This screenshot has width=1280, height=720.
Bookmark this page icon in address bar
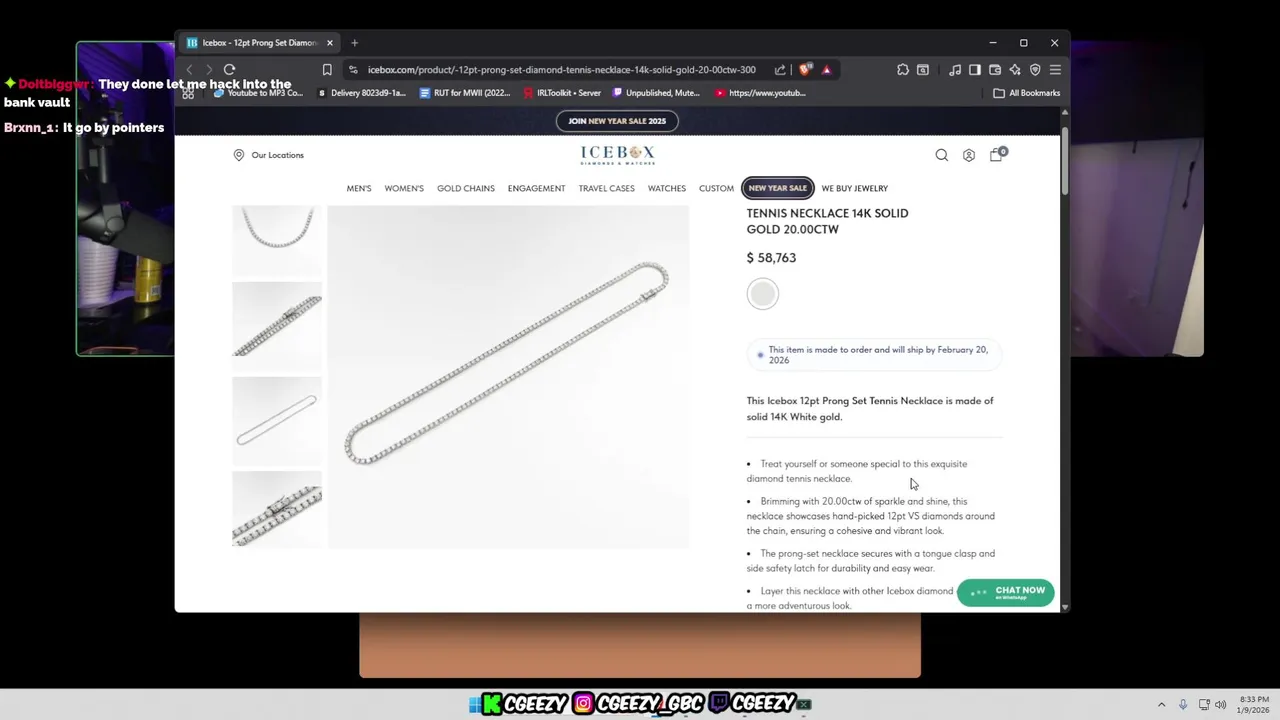[x=327, y=70]
